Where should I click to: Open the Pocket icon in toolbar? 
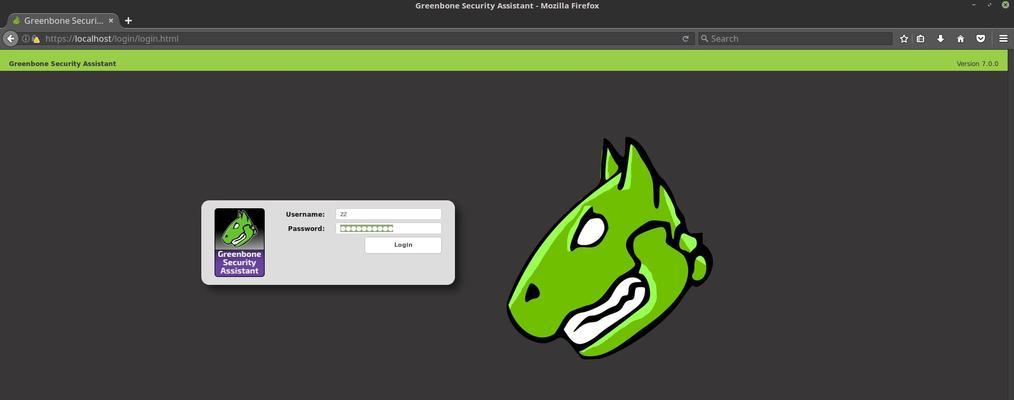[x=980, y=39]
